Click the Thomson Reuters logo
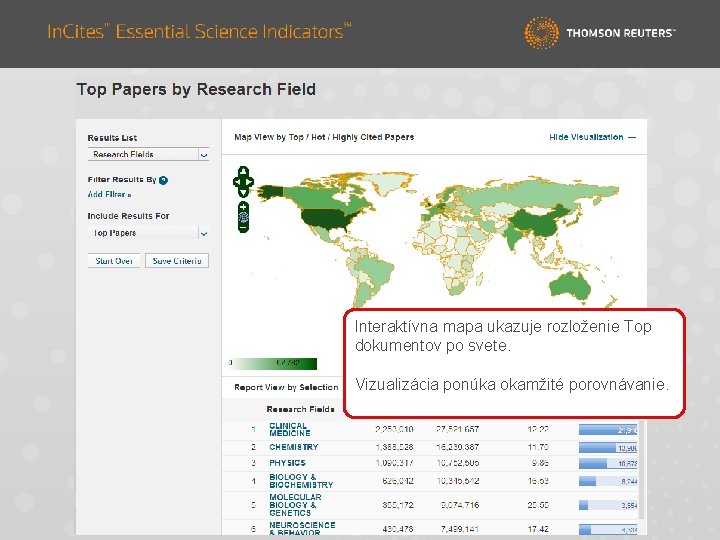 coord(600,33)
